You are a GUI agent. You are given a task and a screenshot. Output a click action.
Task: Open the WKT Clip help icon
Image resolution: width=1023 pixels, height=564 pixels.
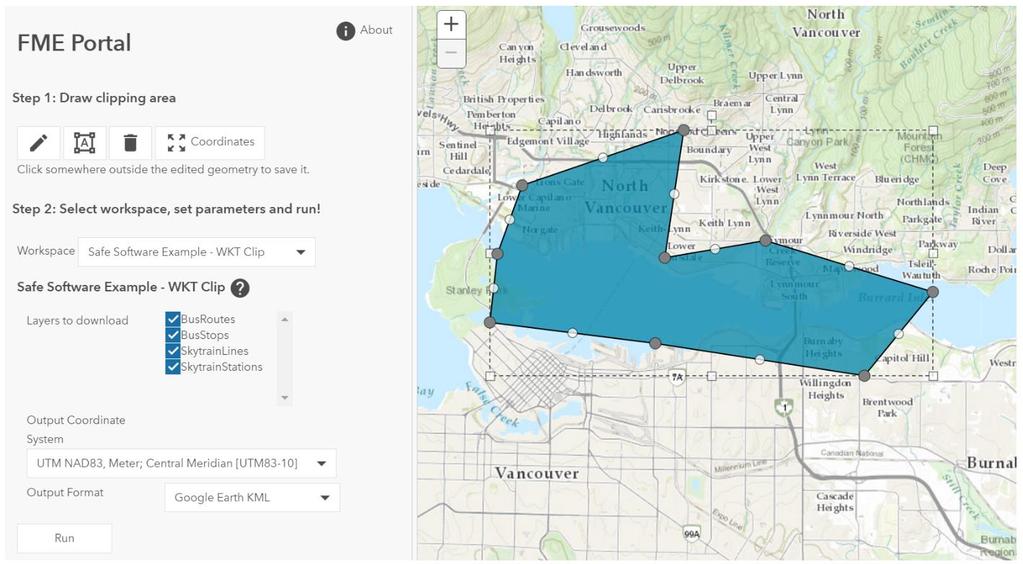240,288
